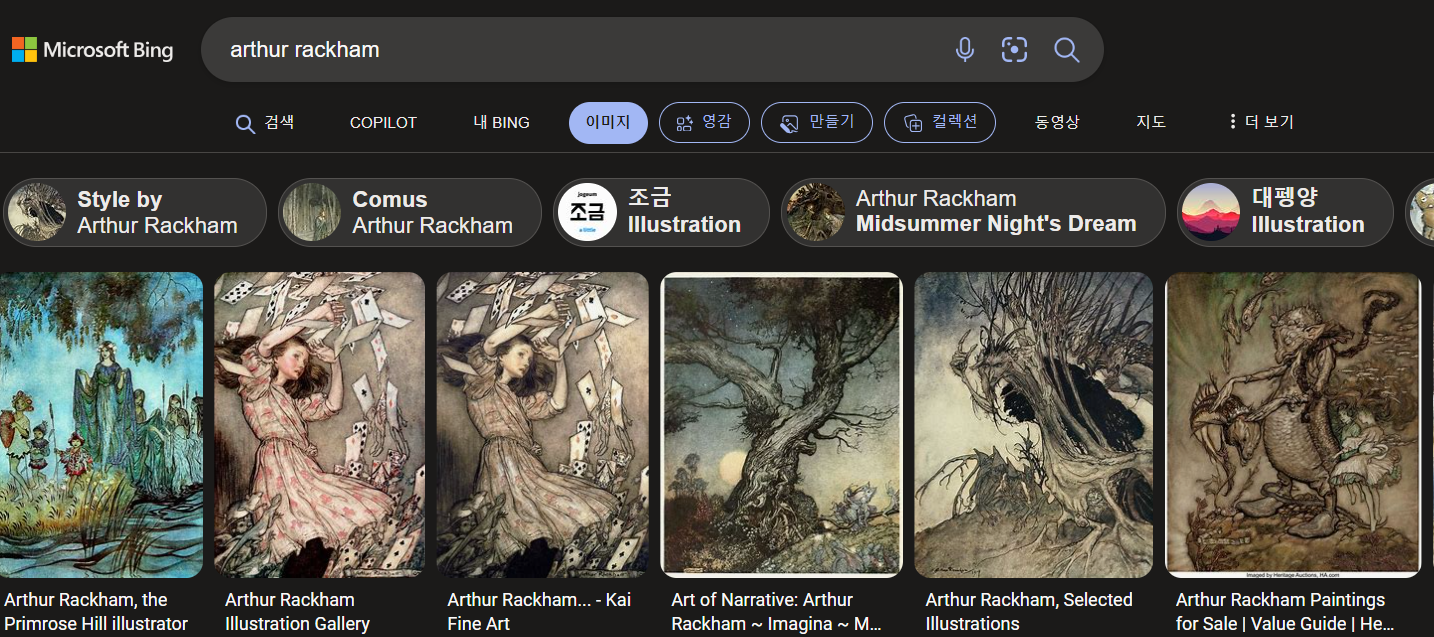The height and width of the screenshot is (637, 1434).
Task: Open the 영감 pill button
Action: pos(704,123)
